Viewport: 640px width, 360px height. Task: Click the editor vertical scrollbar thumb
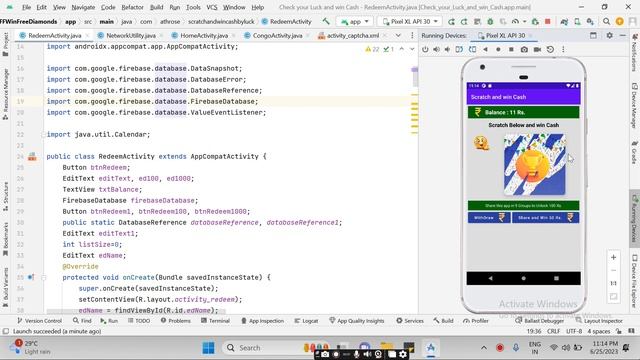click(x=415, y=77)
